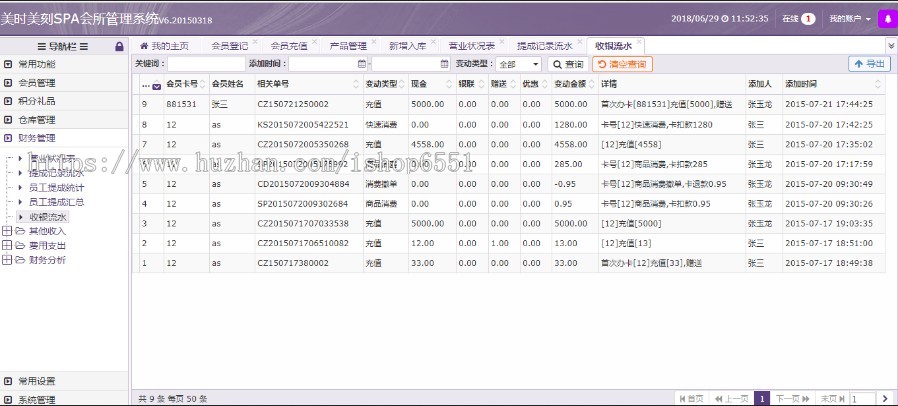Sort by 银联 column arrows
This screenshot has width=898, height=406.
pos(481,84)
